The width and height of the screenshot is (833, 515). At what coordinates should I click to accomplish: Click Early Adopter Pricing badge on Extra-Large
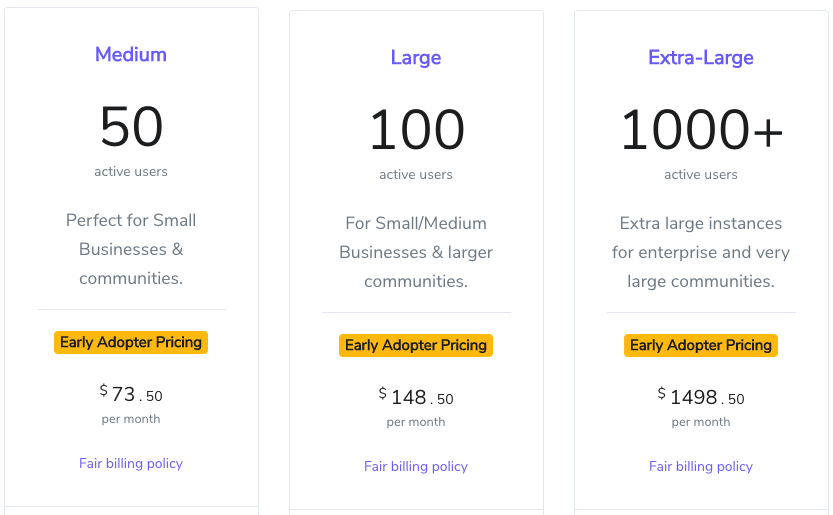point(701,345)
